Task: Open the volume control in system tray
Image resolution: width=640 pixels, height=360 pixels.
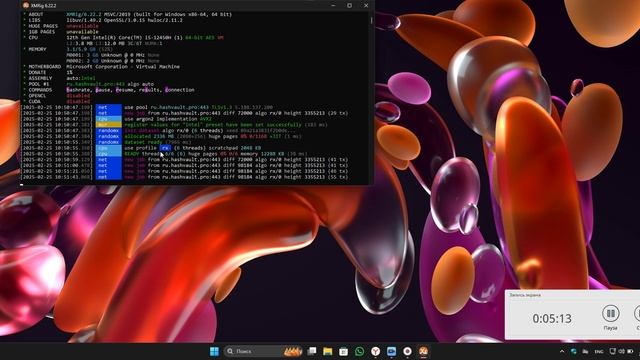Action: click(x=621, y=351)
